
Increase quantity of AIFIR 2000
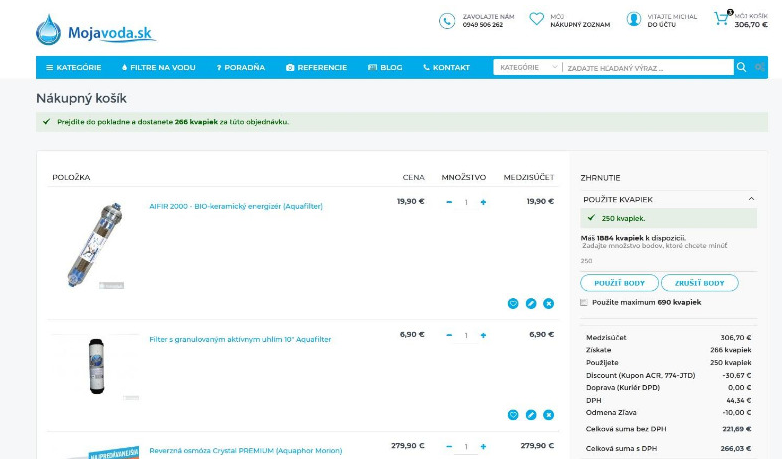[x=483, y=202]
